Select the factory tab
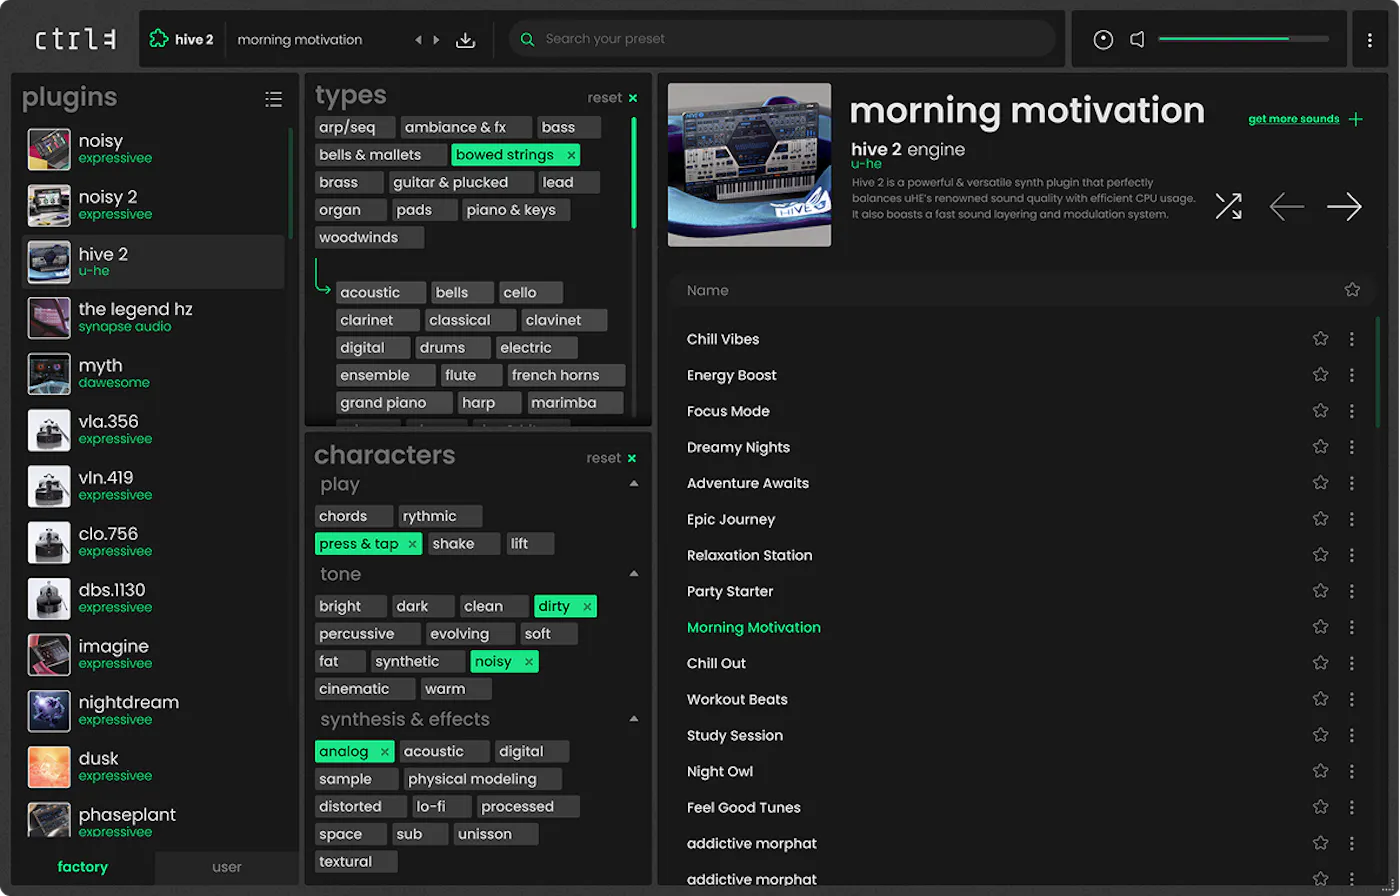Viewport: 1400px width, 896px height. pyautogui.click(x=82, y=867)
